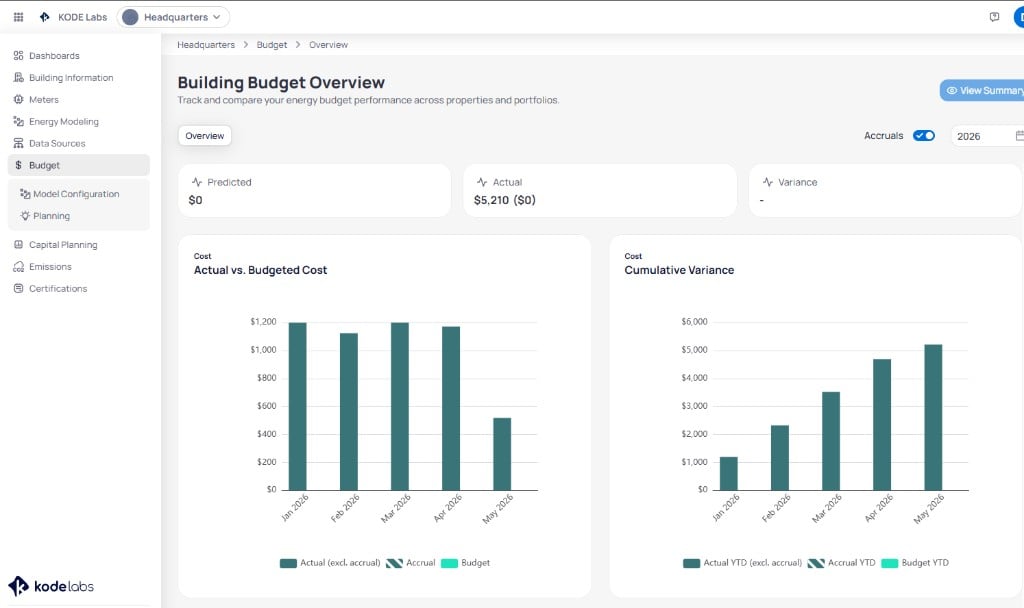The width and height of the screenshot is (1024, 608).
Task: Open Dashboards from sidebar icon
Action: [18, 56]
